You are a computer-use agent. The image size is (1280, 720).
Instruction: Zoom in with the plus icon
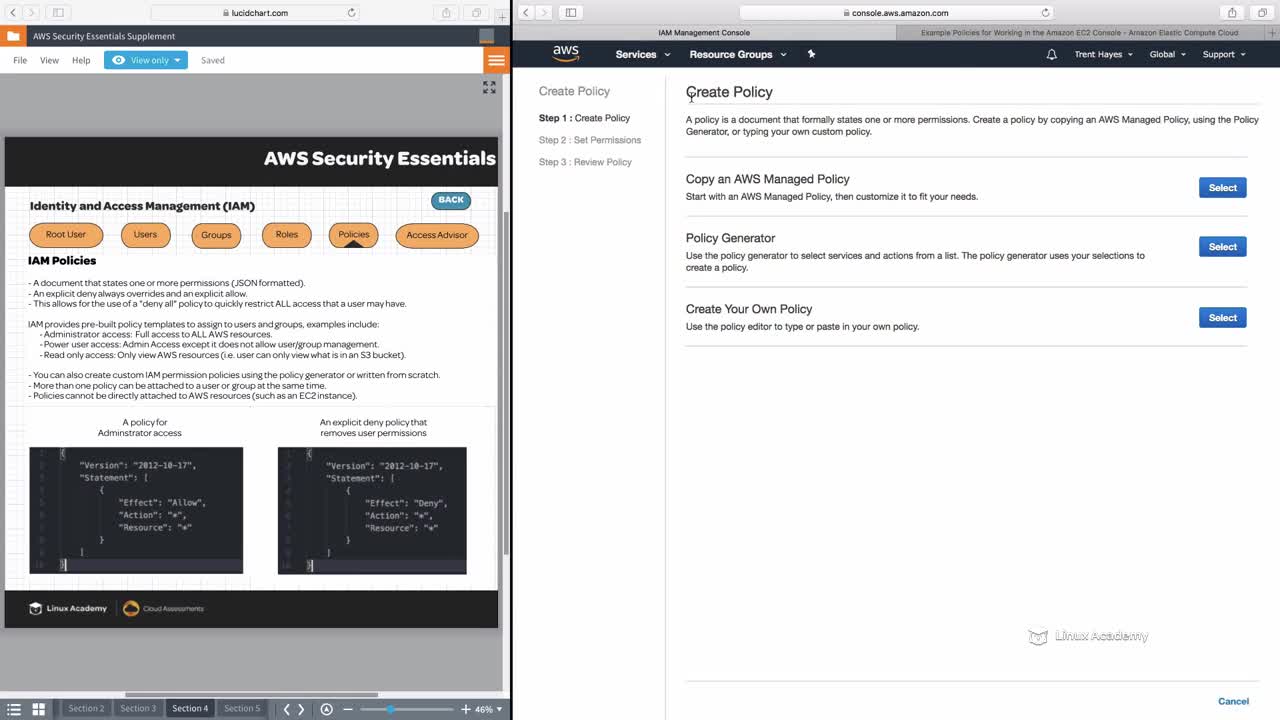465,709
